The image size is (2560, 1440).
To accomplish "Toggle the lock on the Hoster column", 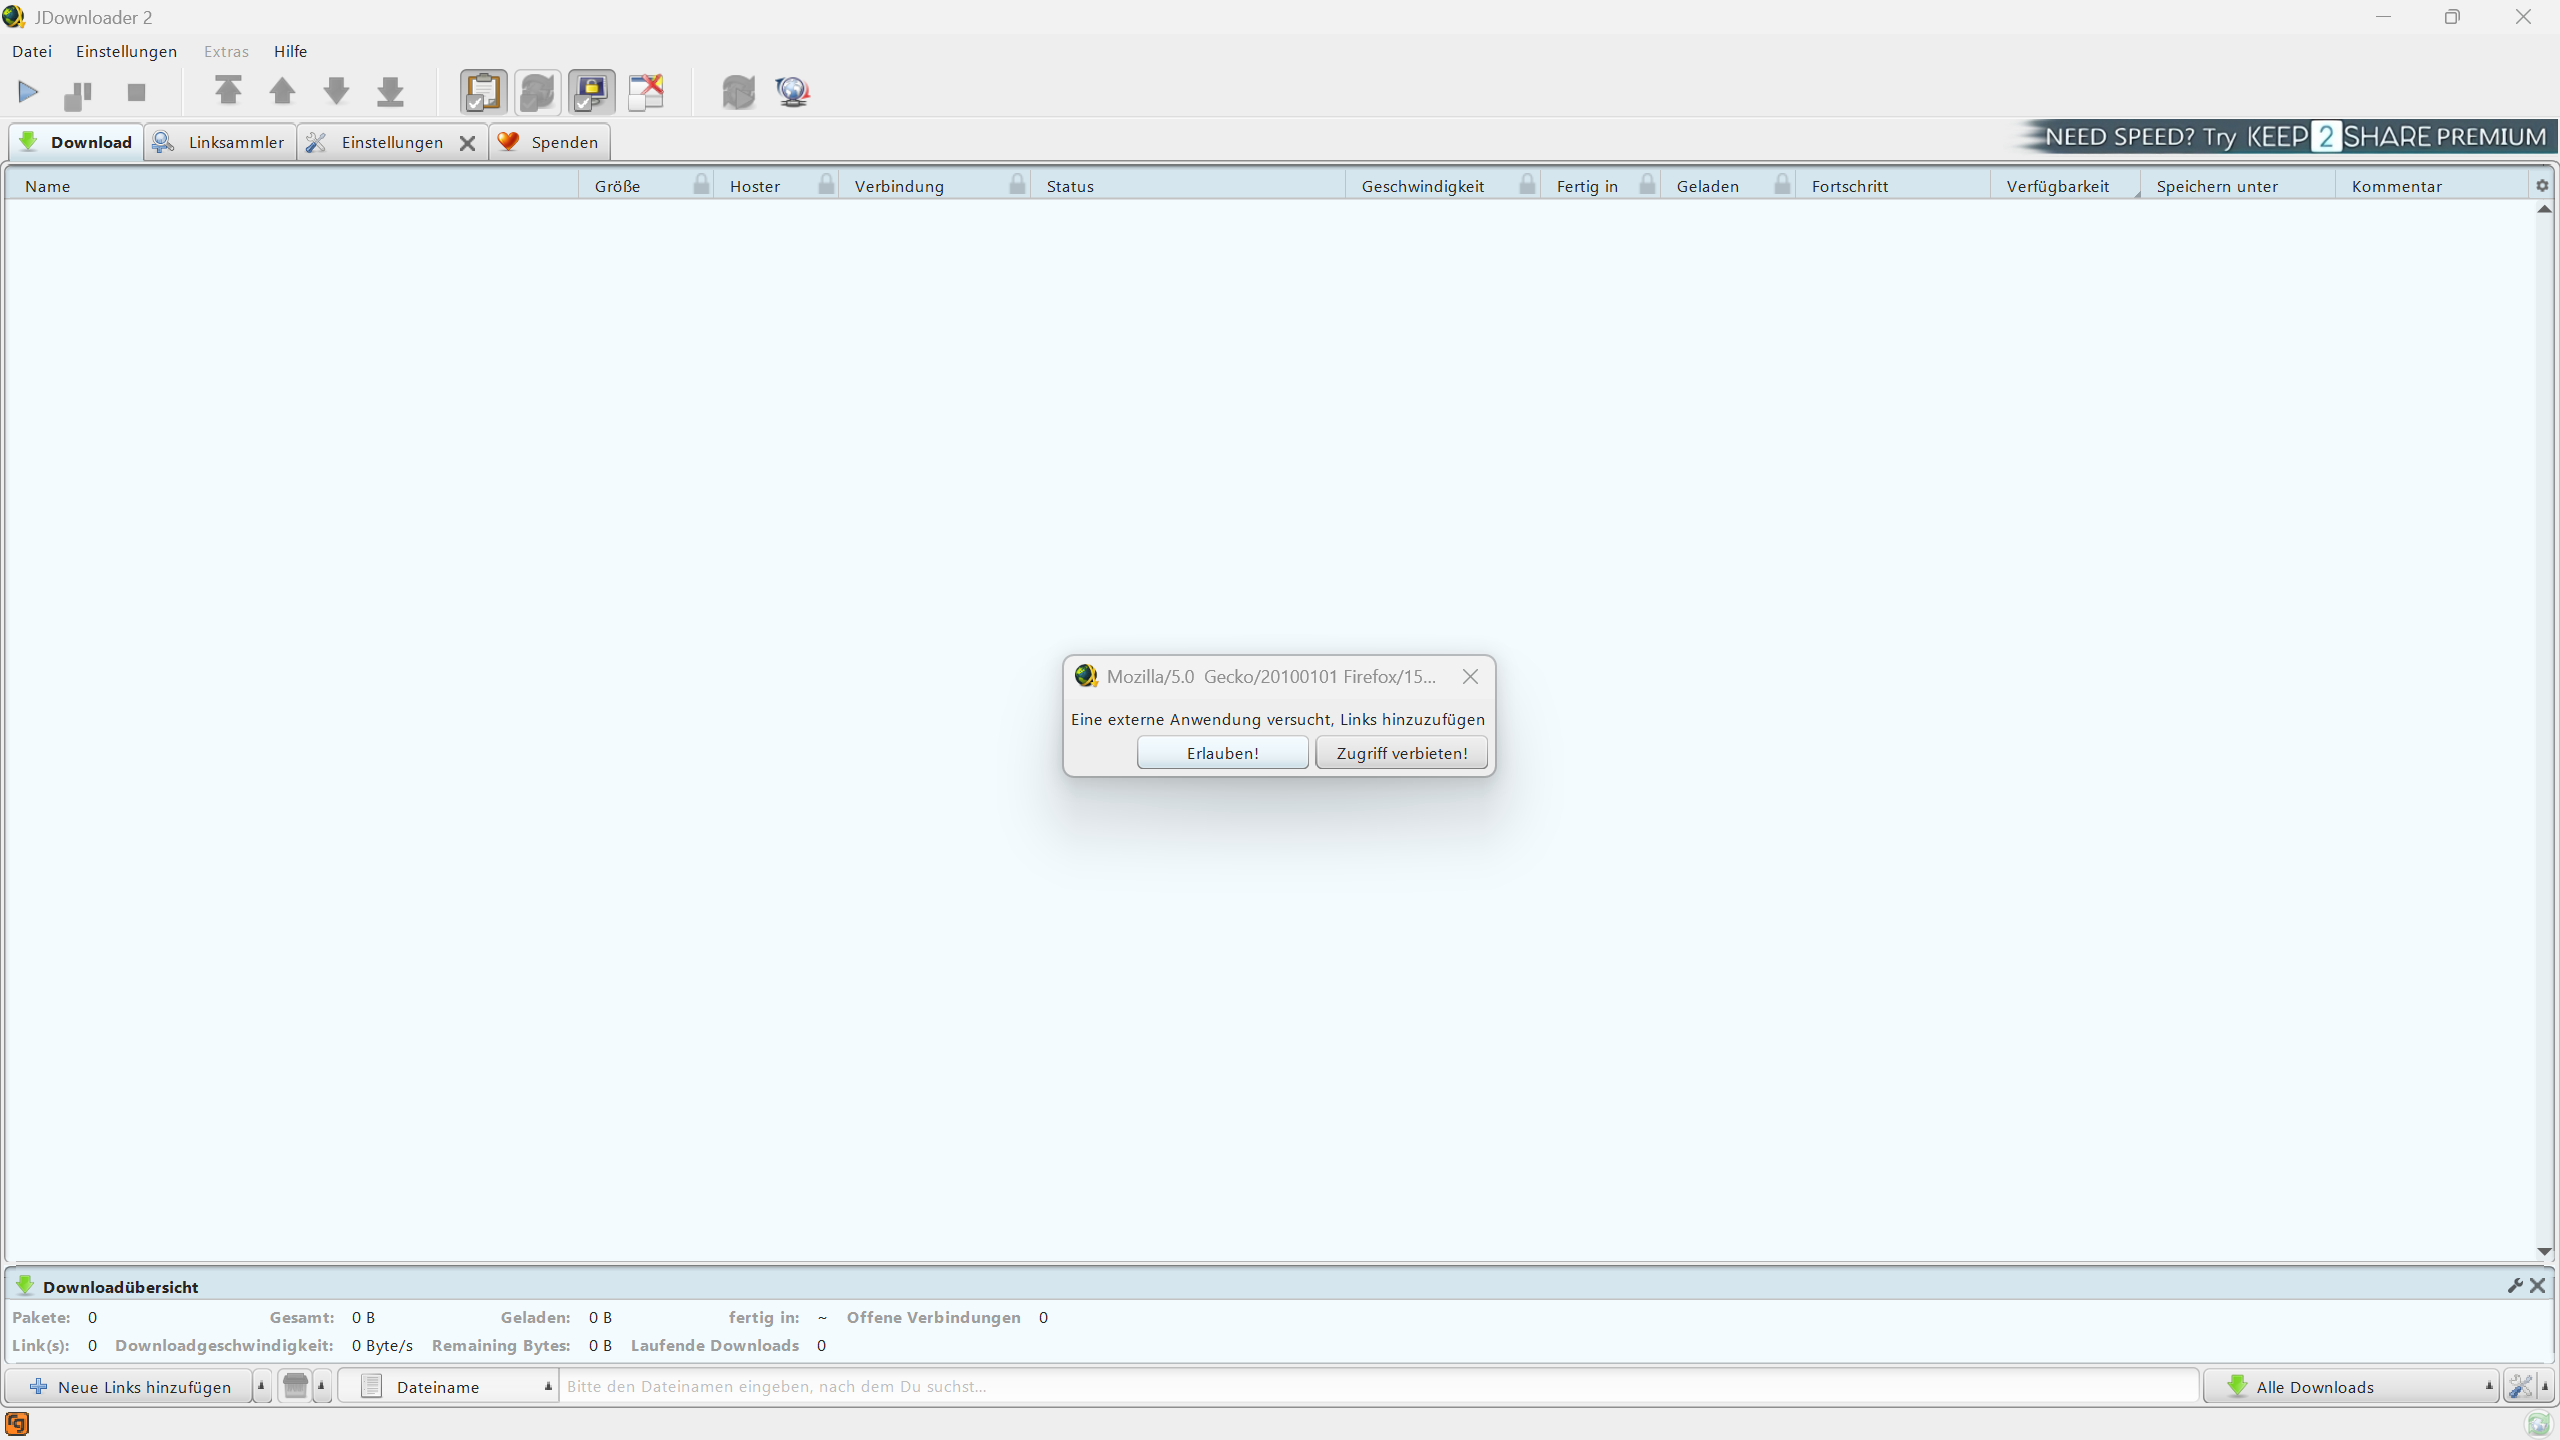I will coord(826,184).
